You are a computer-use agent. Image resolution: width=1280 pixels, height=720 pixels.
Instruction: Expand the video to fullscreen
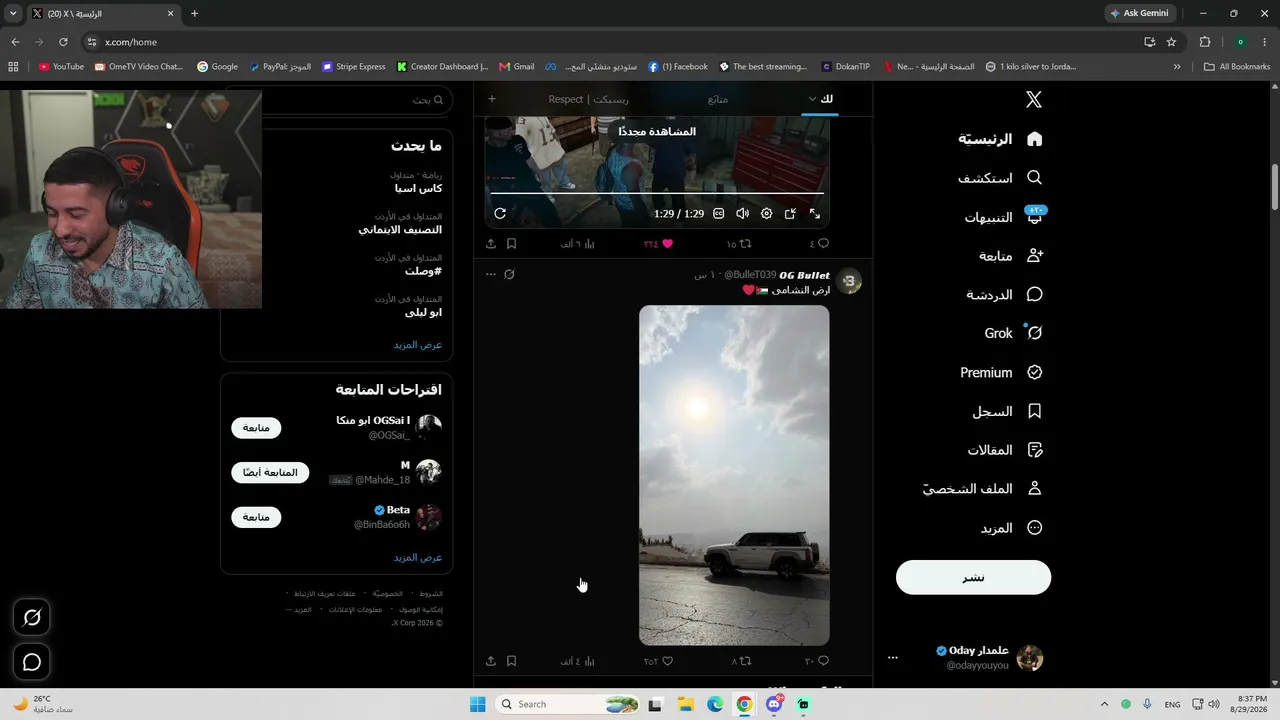point(814,213)
